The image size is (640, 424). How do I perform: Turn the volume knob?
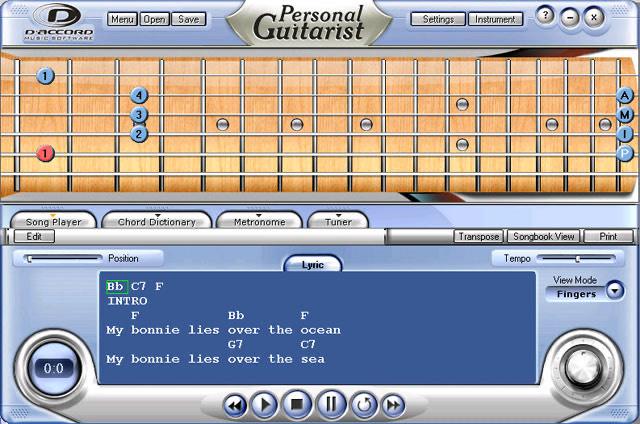pos(583,369)
